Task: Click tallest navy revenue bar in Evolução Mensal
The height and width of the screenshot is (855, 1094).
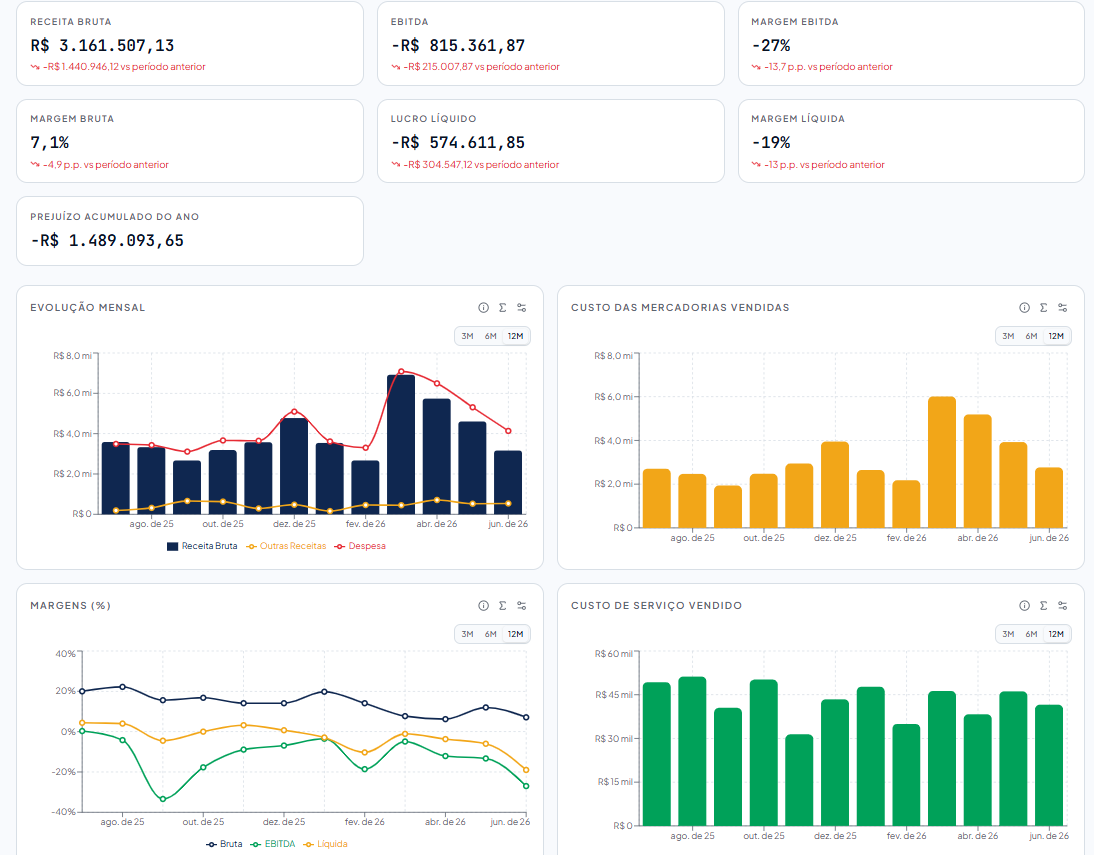Action: coord(401,445)
